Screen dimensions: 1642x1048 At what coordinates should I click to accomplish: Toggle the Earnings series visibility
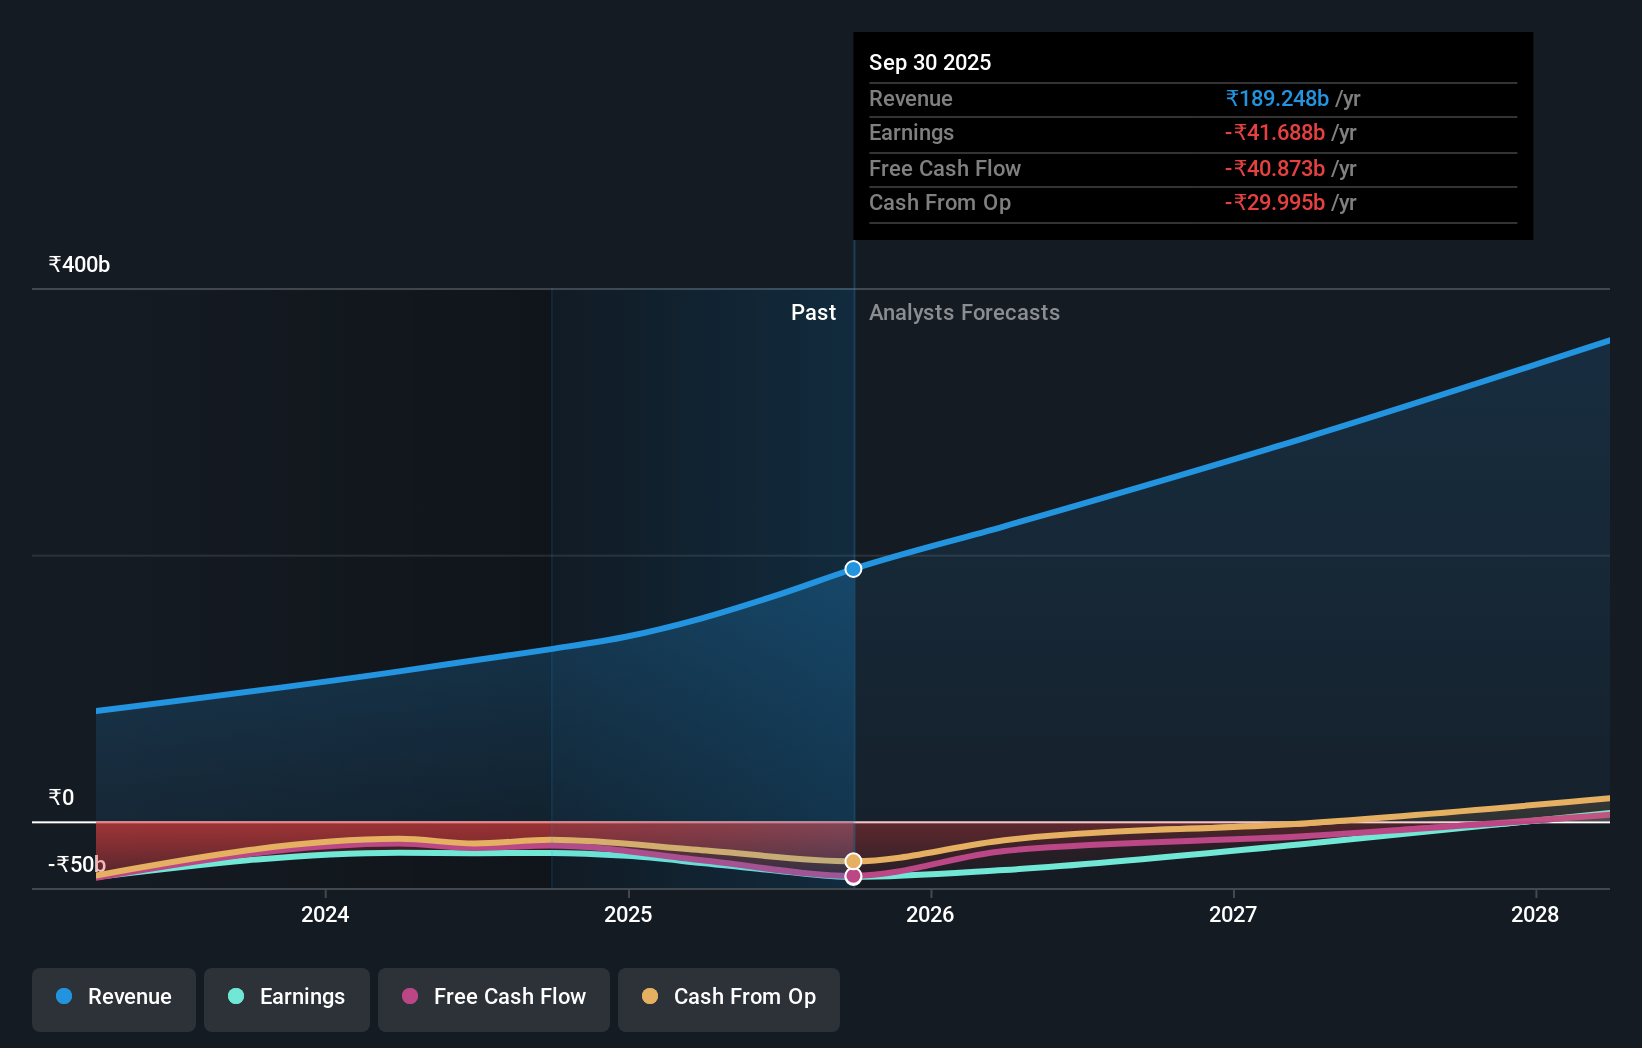(287, 999)
